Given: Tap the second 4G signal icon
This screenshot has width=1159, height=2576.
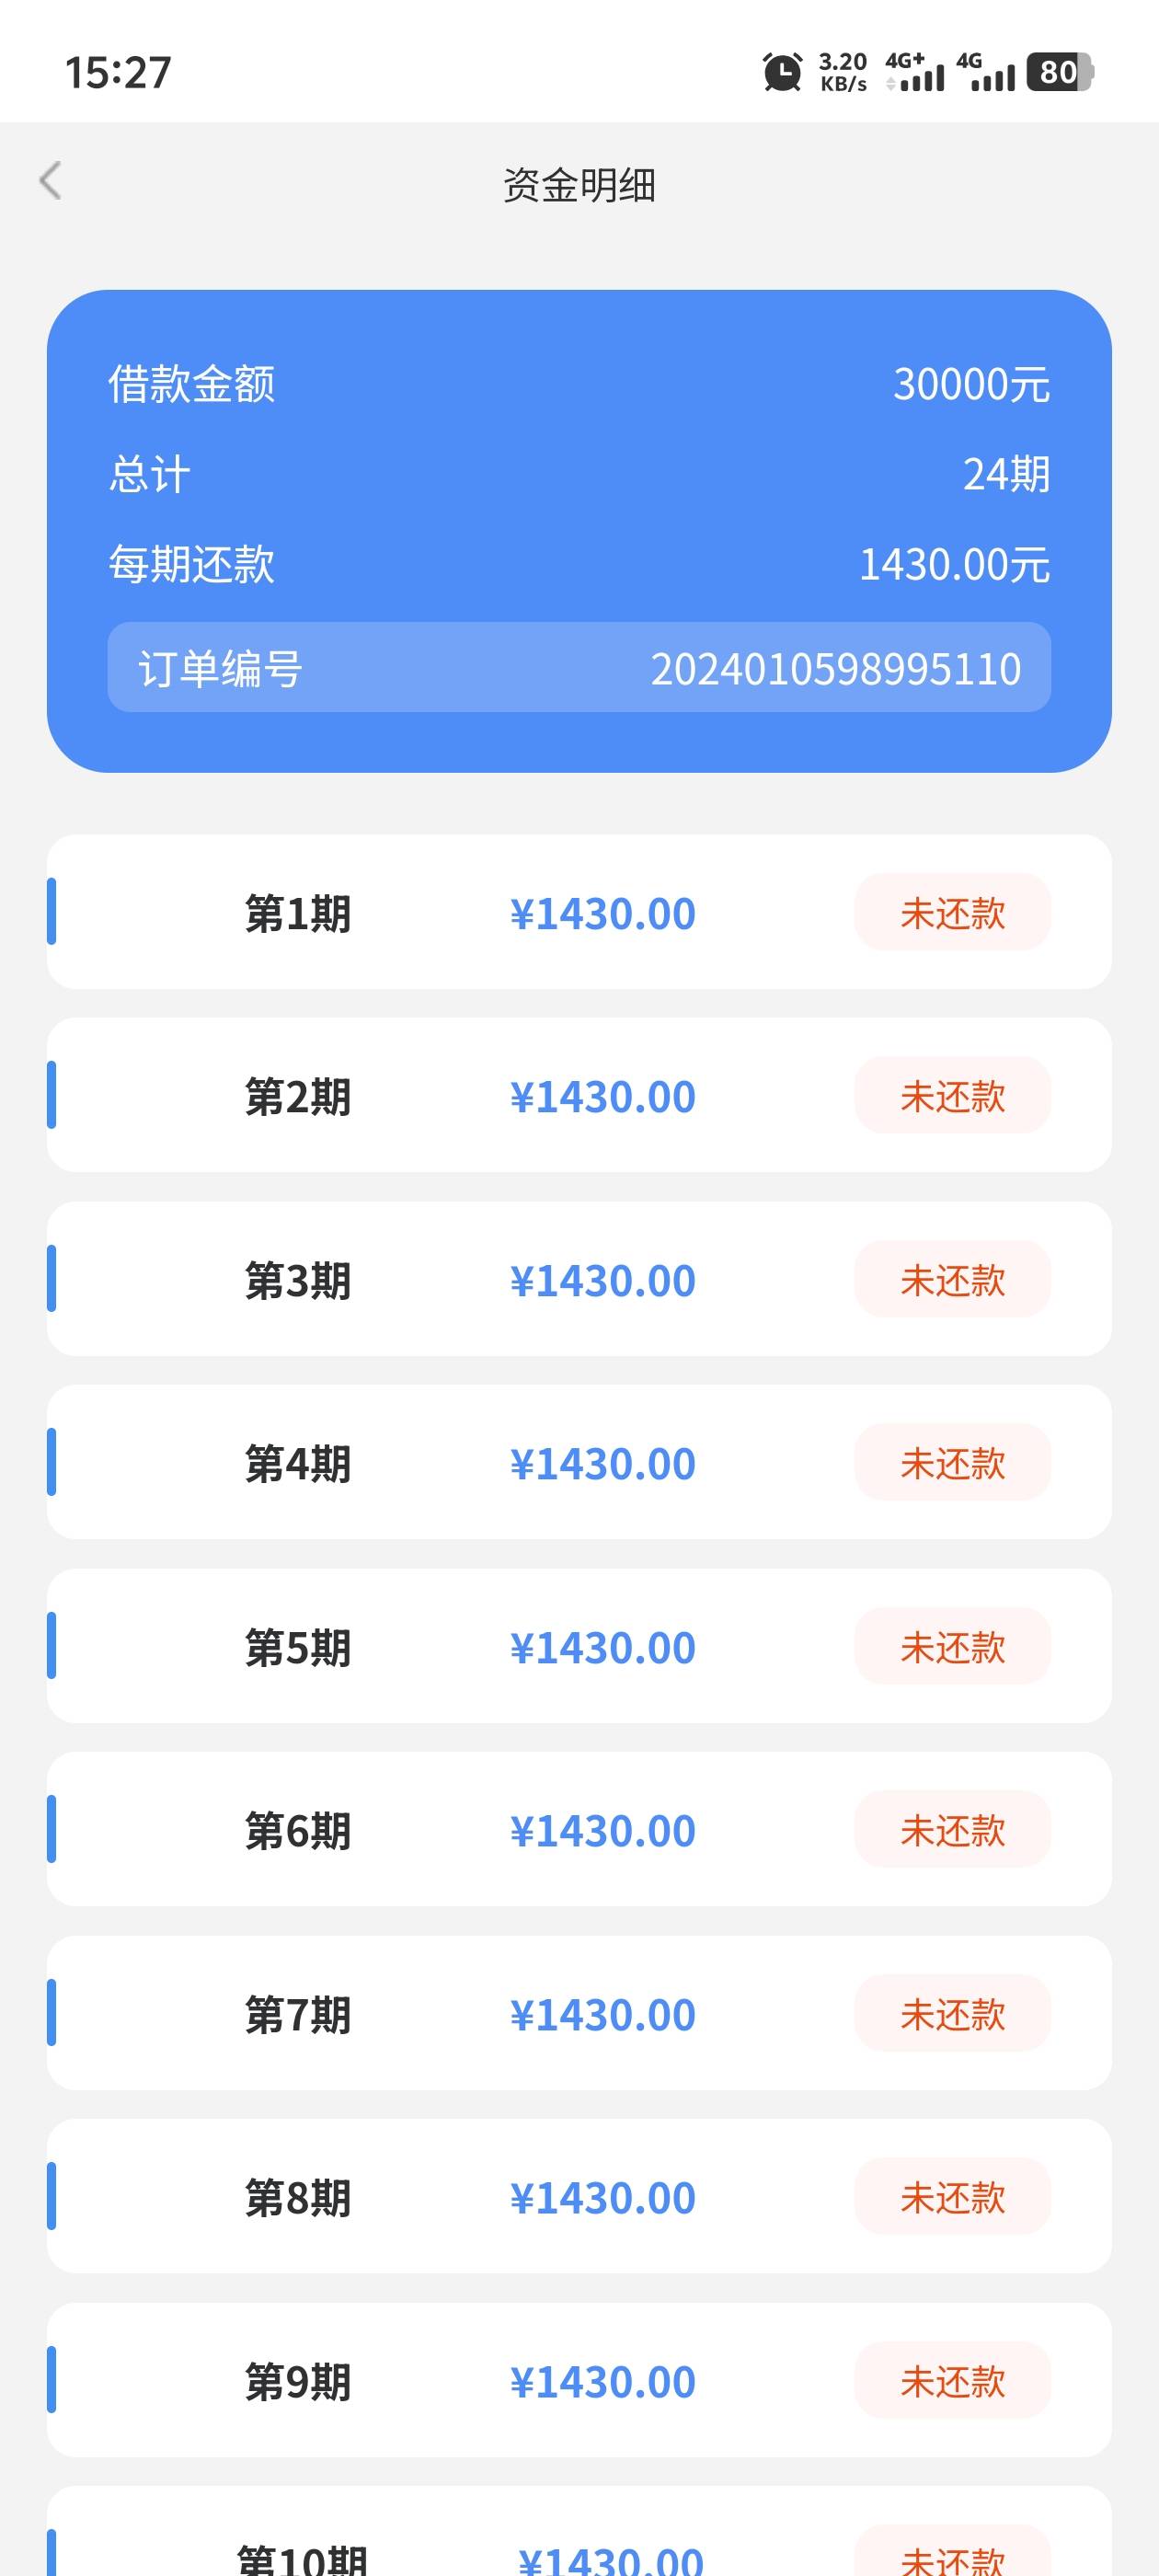Looking at the screenshot, I should pyautogui.click(x=985, y=73).
